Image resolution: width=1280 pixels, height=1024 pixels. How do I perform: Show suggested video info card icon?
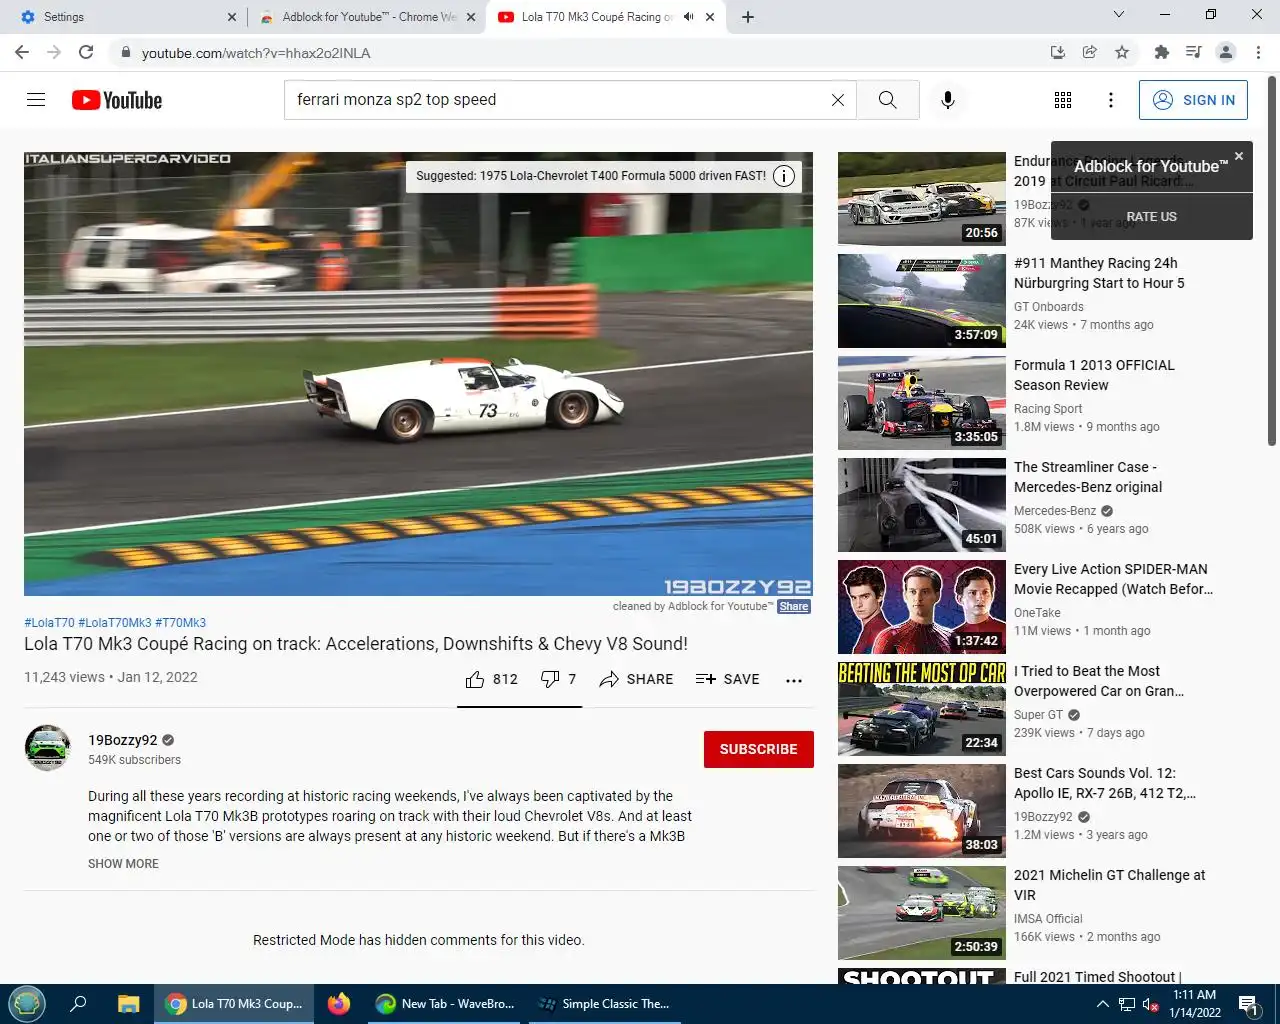[x=785, y=176]
